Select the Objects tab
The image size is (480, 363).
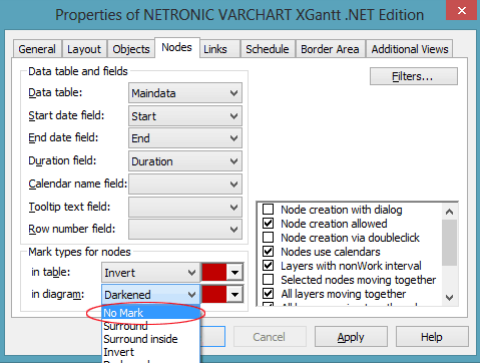coord(131,49)
